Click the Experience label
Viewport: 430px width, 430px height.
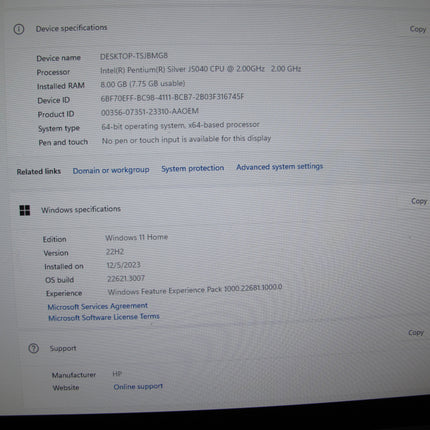point(64,293)
